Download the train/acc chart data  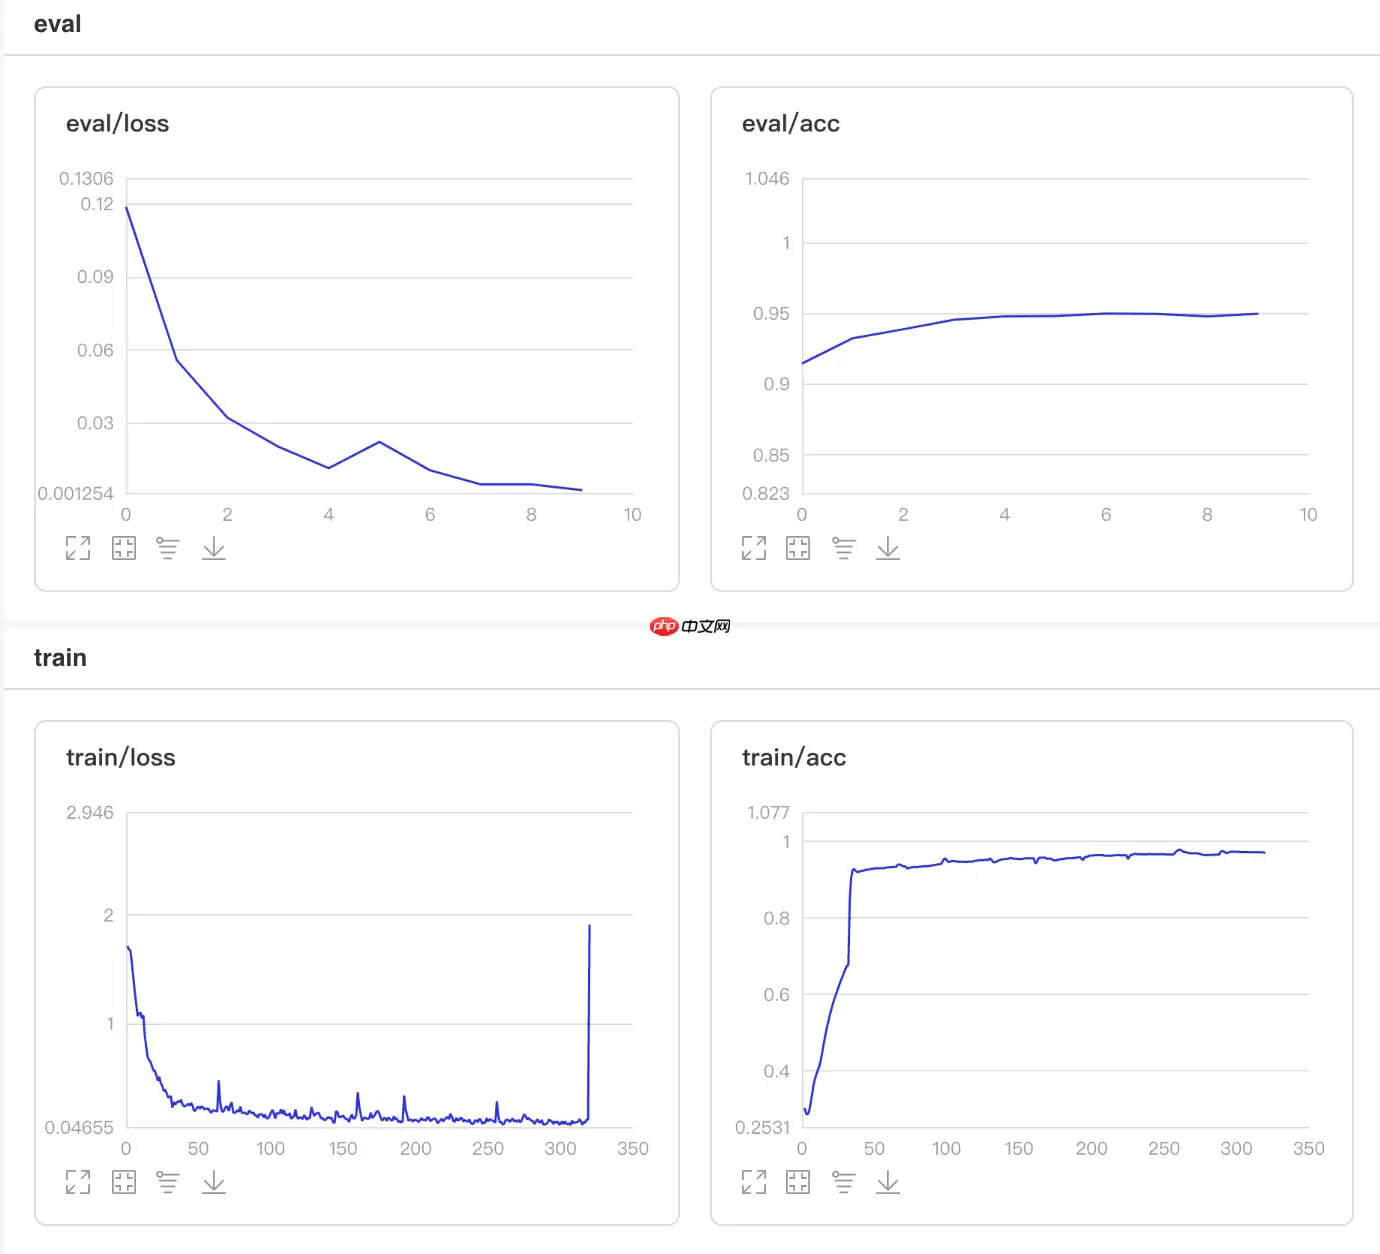[x=888, y=1182]
